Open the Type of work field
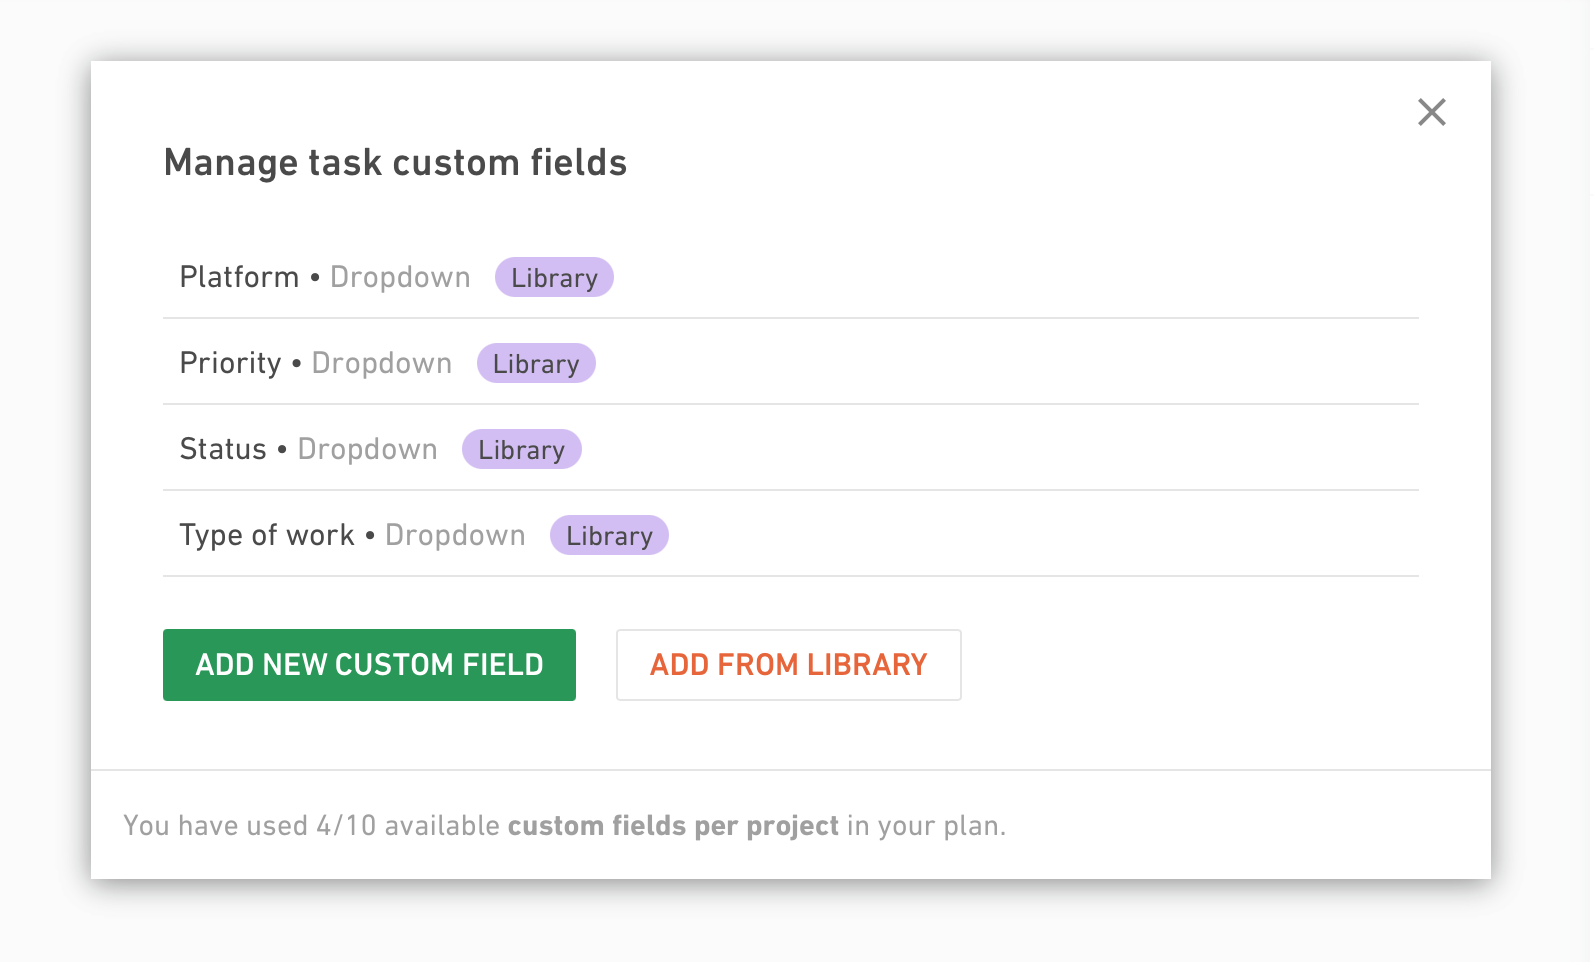Image resolution: width=1594 pixels, height=962 pixels. (790, 535)
